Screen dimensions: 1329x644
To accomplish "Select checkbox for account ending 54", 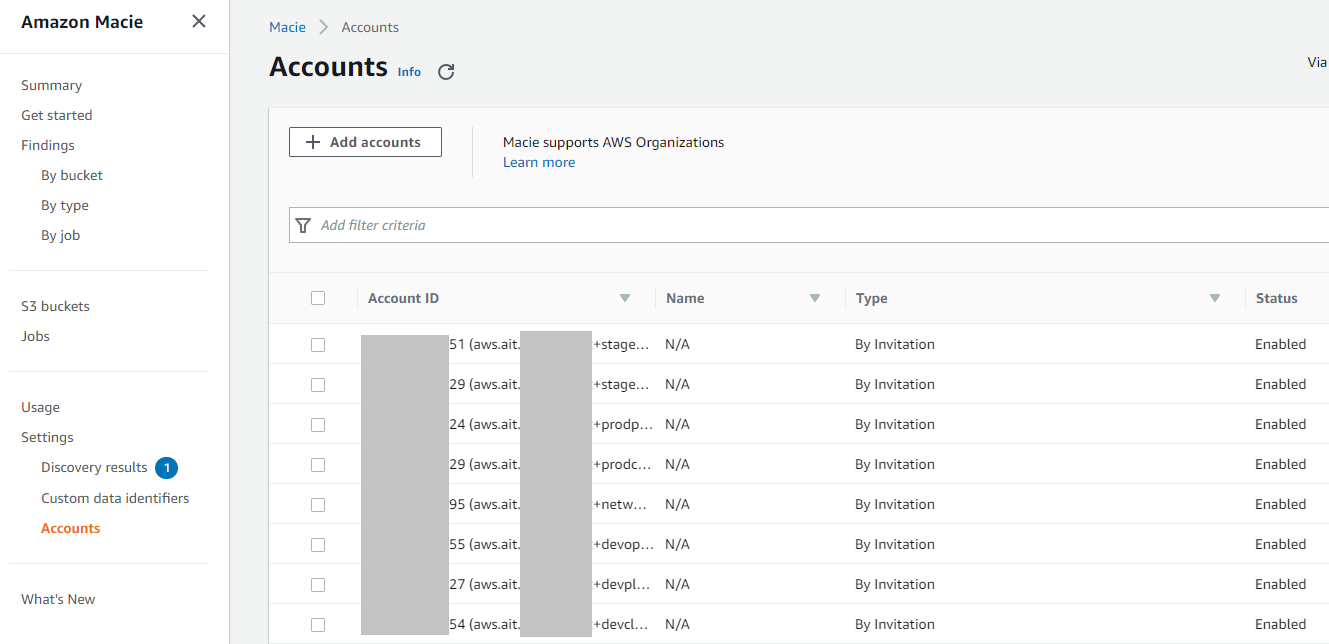I will pyautogui.click(x=318, y=624).
